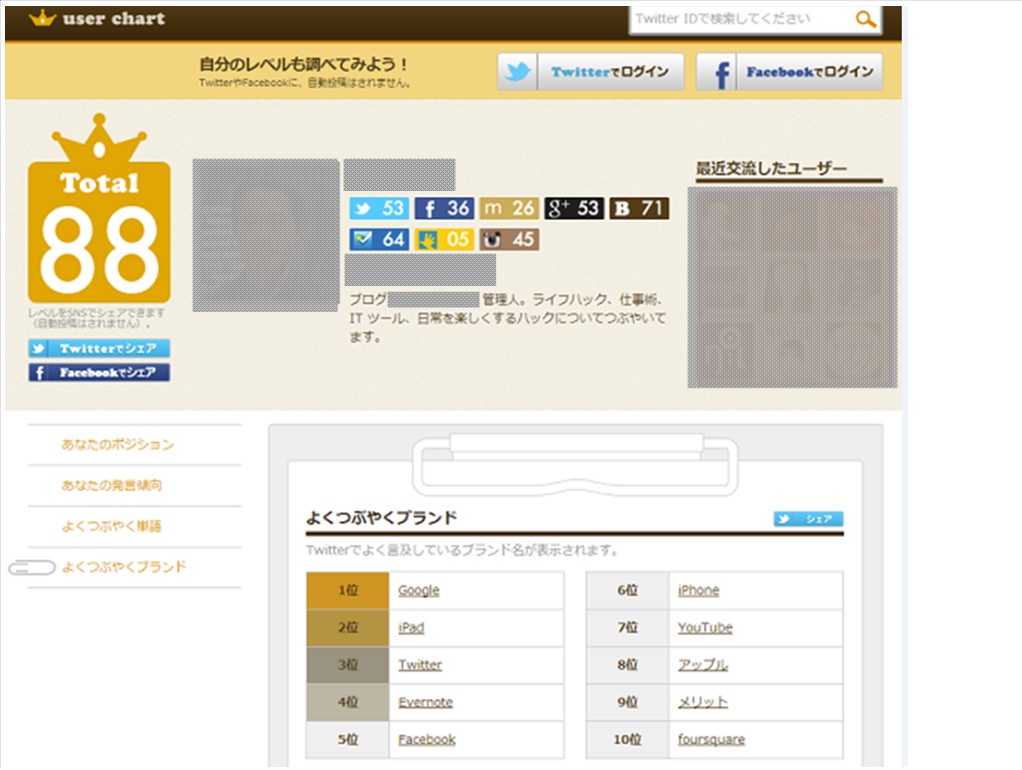The image size is (1022, 770).
Task: Open あなたの発言傾向 in the side menu
Action: click(111, 485)
